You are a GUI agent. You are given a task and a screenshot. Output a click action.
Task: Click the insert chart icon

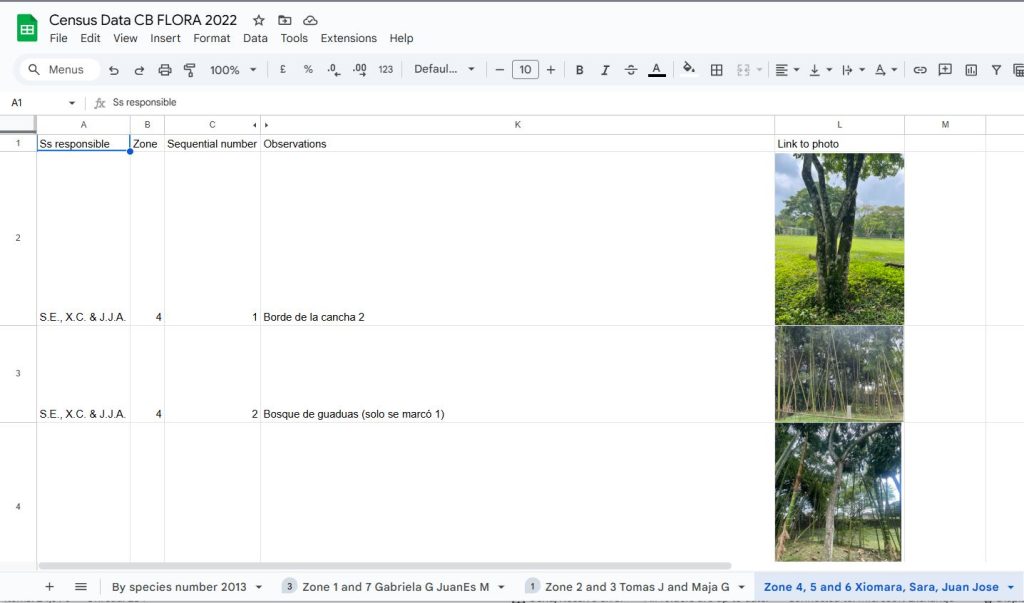point(971,70)
